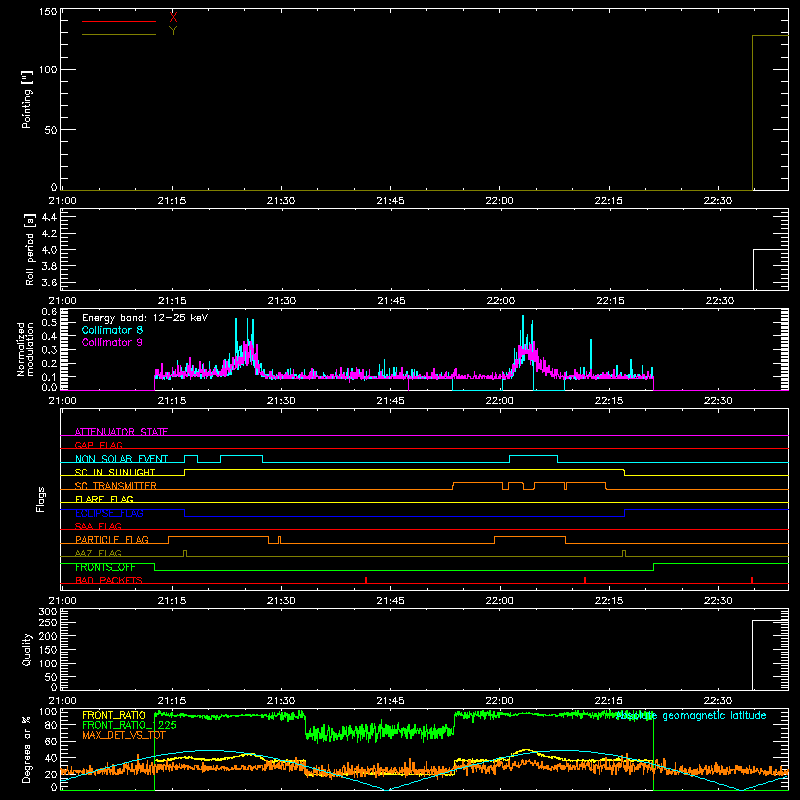This screenshot has height=800, width=800.
Task: Click the SAA_FLAG label
Action: click(x=98, y=526)
